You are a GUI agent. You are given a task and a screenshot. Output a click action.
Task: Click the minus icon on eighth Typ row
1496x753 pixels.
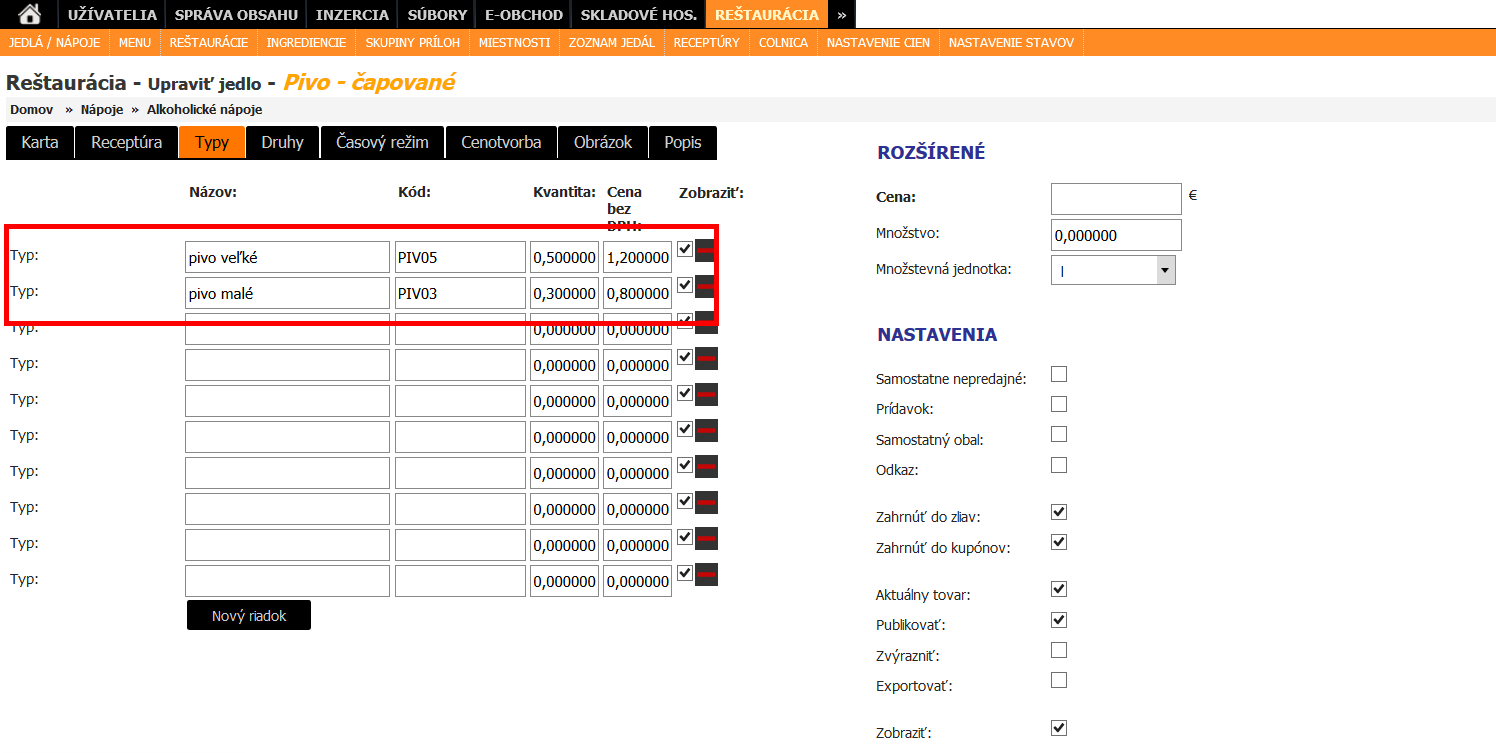706,503
